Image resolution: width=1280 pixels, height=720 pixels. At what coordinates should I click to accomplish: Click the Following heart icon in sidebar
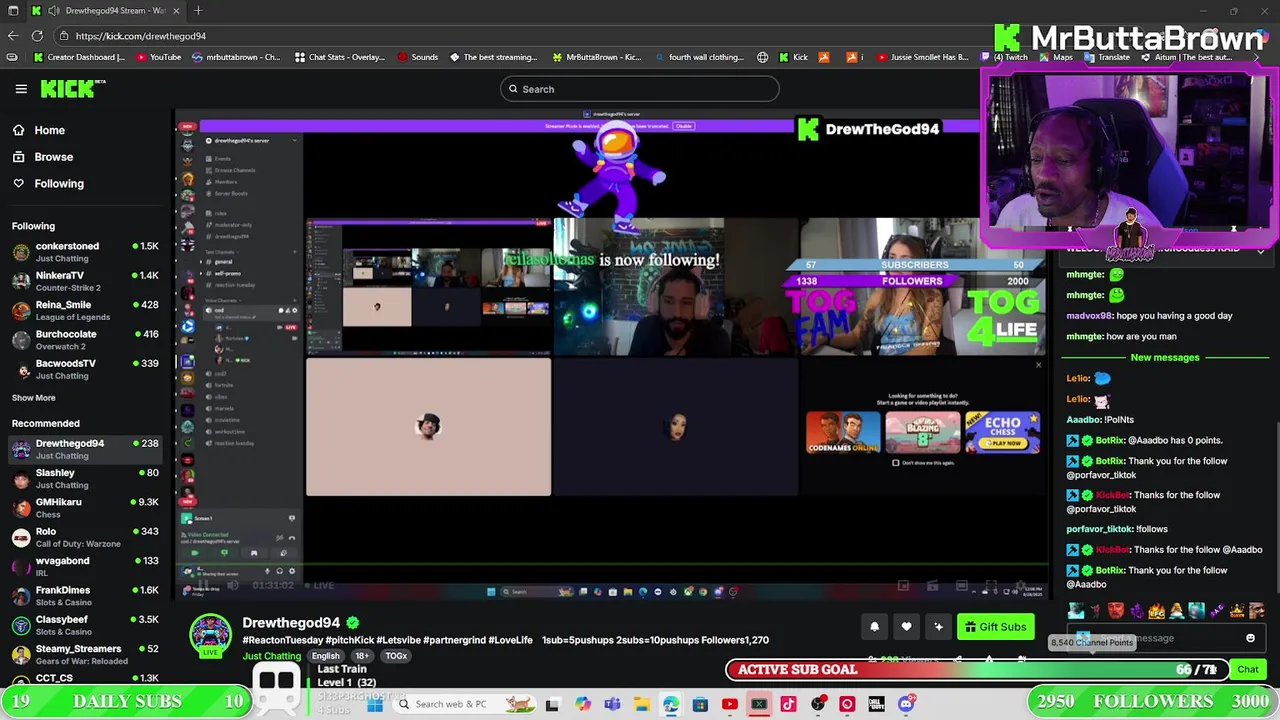pos(18,184)
